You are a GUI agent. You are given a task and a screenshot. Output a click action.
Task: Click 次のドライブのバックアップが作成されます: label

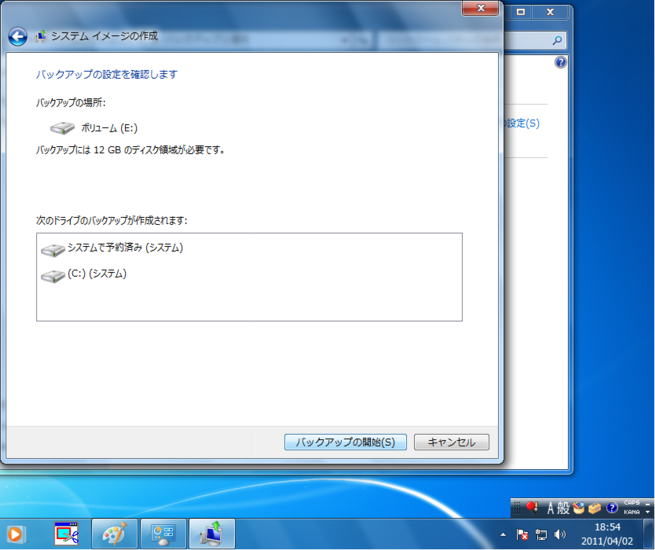tap(112, 220)
